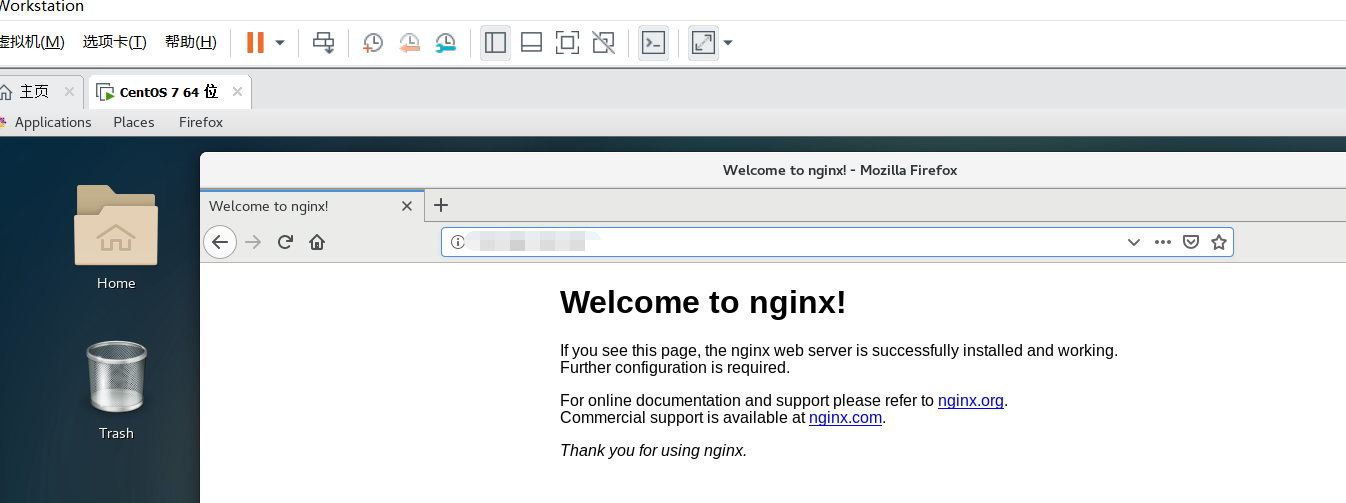Send Ctrl+Alt+Del to virtual machine
Image resolution: width=1346 pixels, height=503 pixels.
[x=323, y=42]
